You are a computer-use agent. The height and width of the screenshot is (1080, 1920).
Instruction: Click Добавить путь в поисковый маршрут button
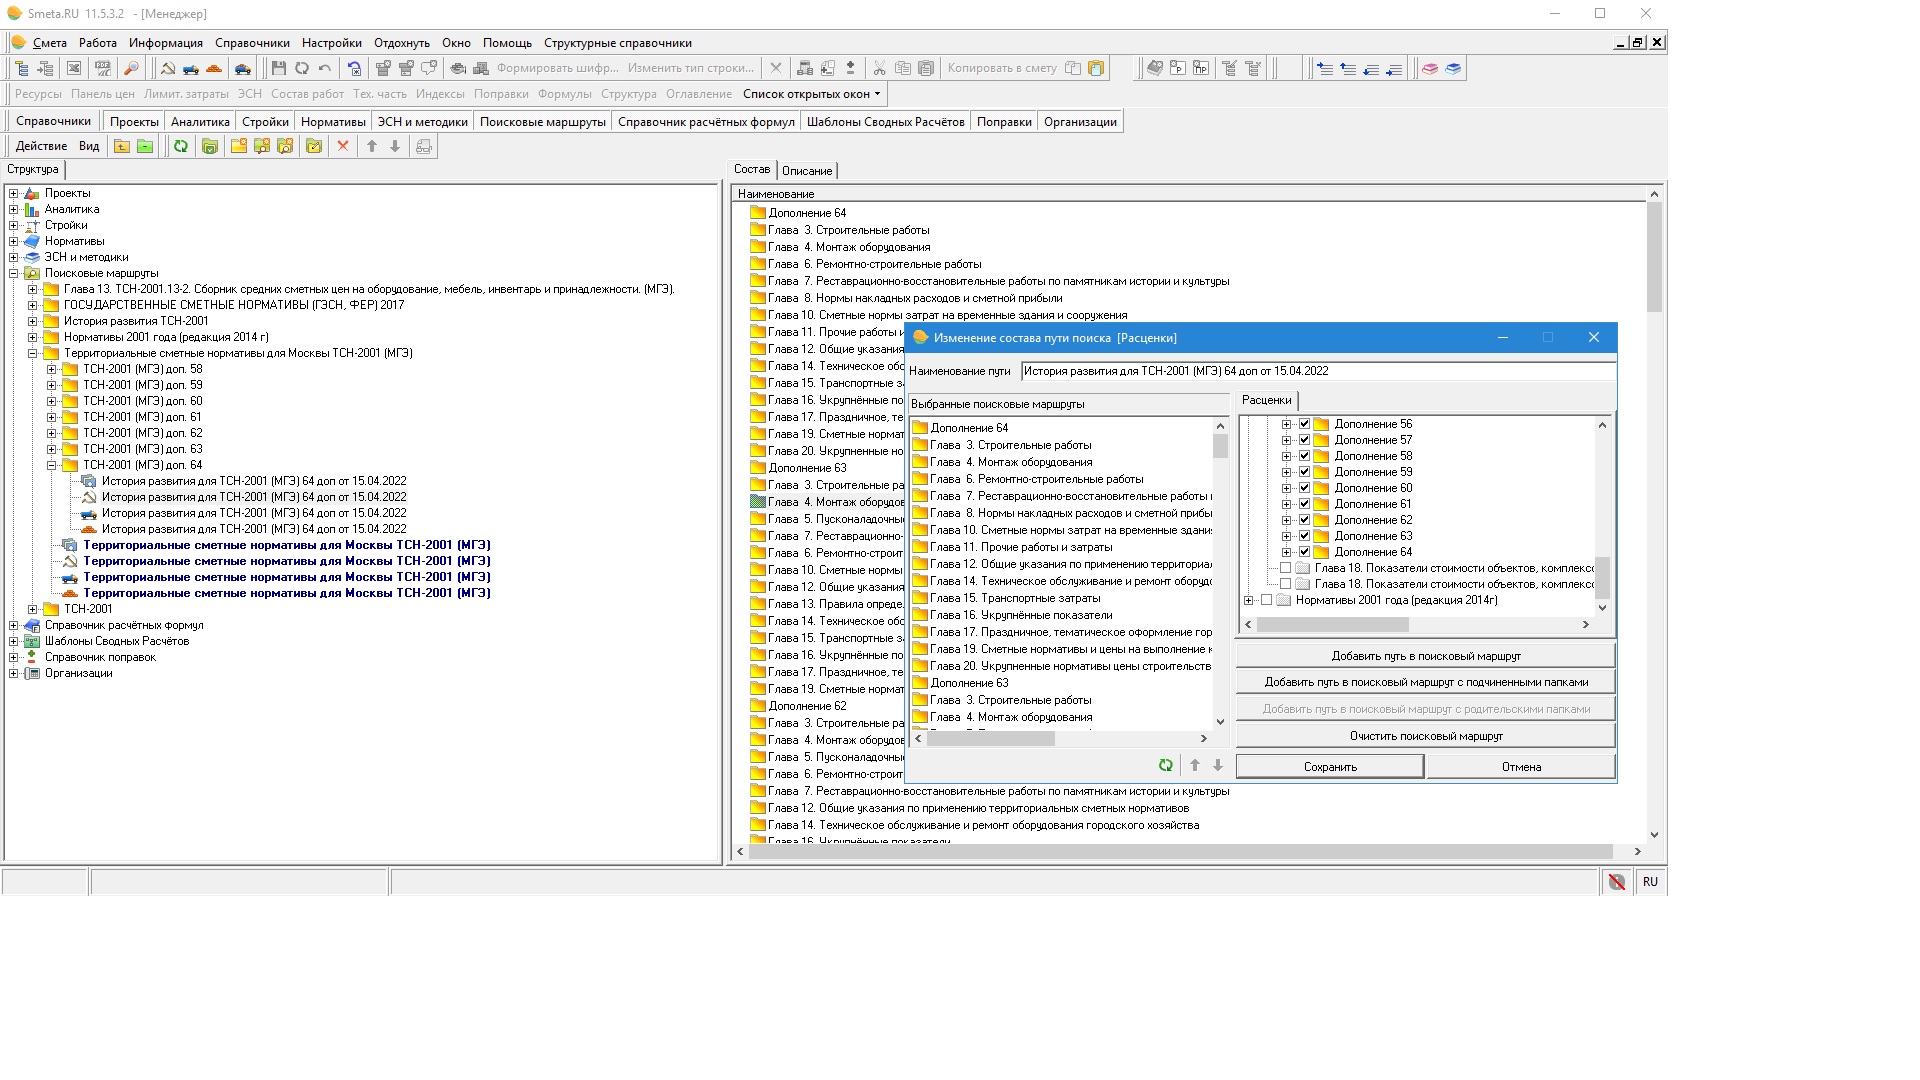click(x=1426, y=656)
